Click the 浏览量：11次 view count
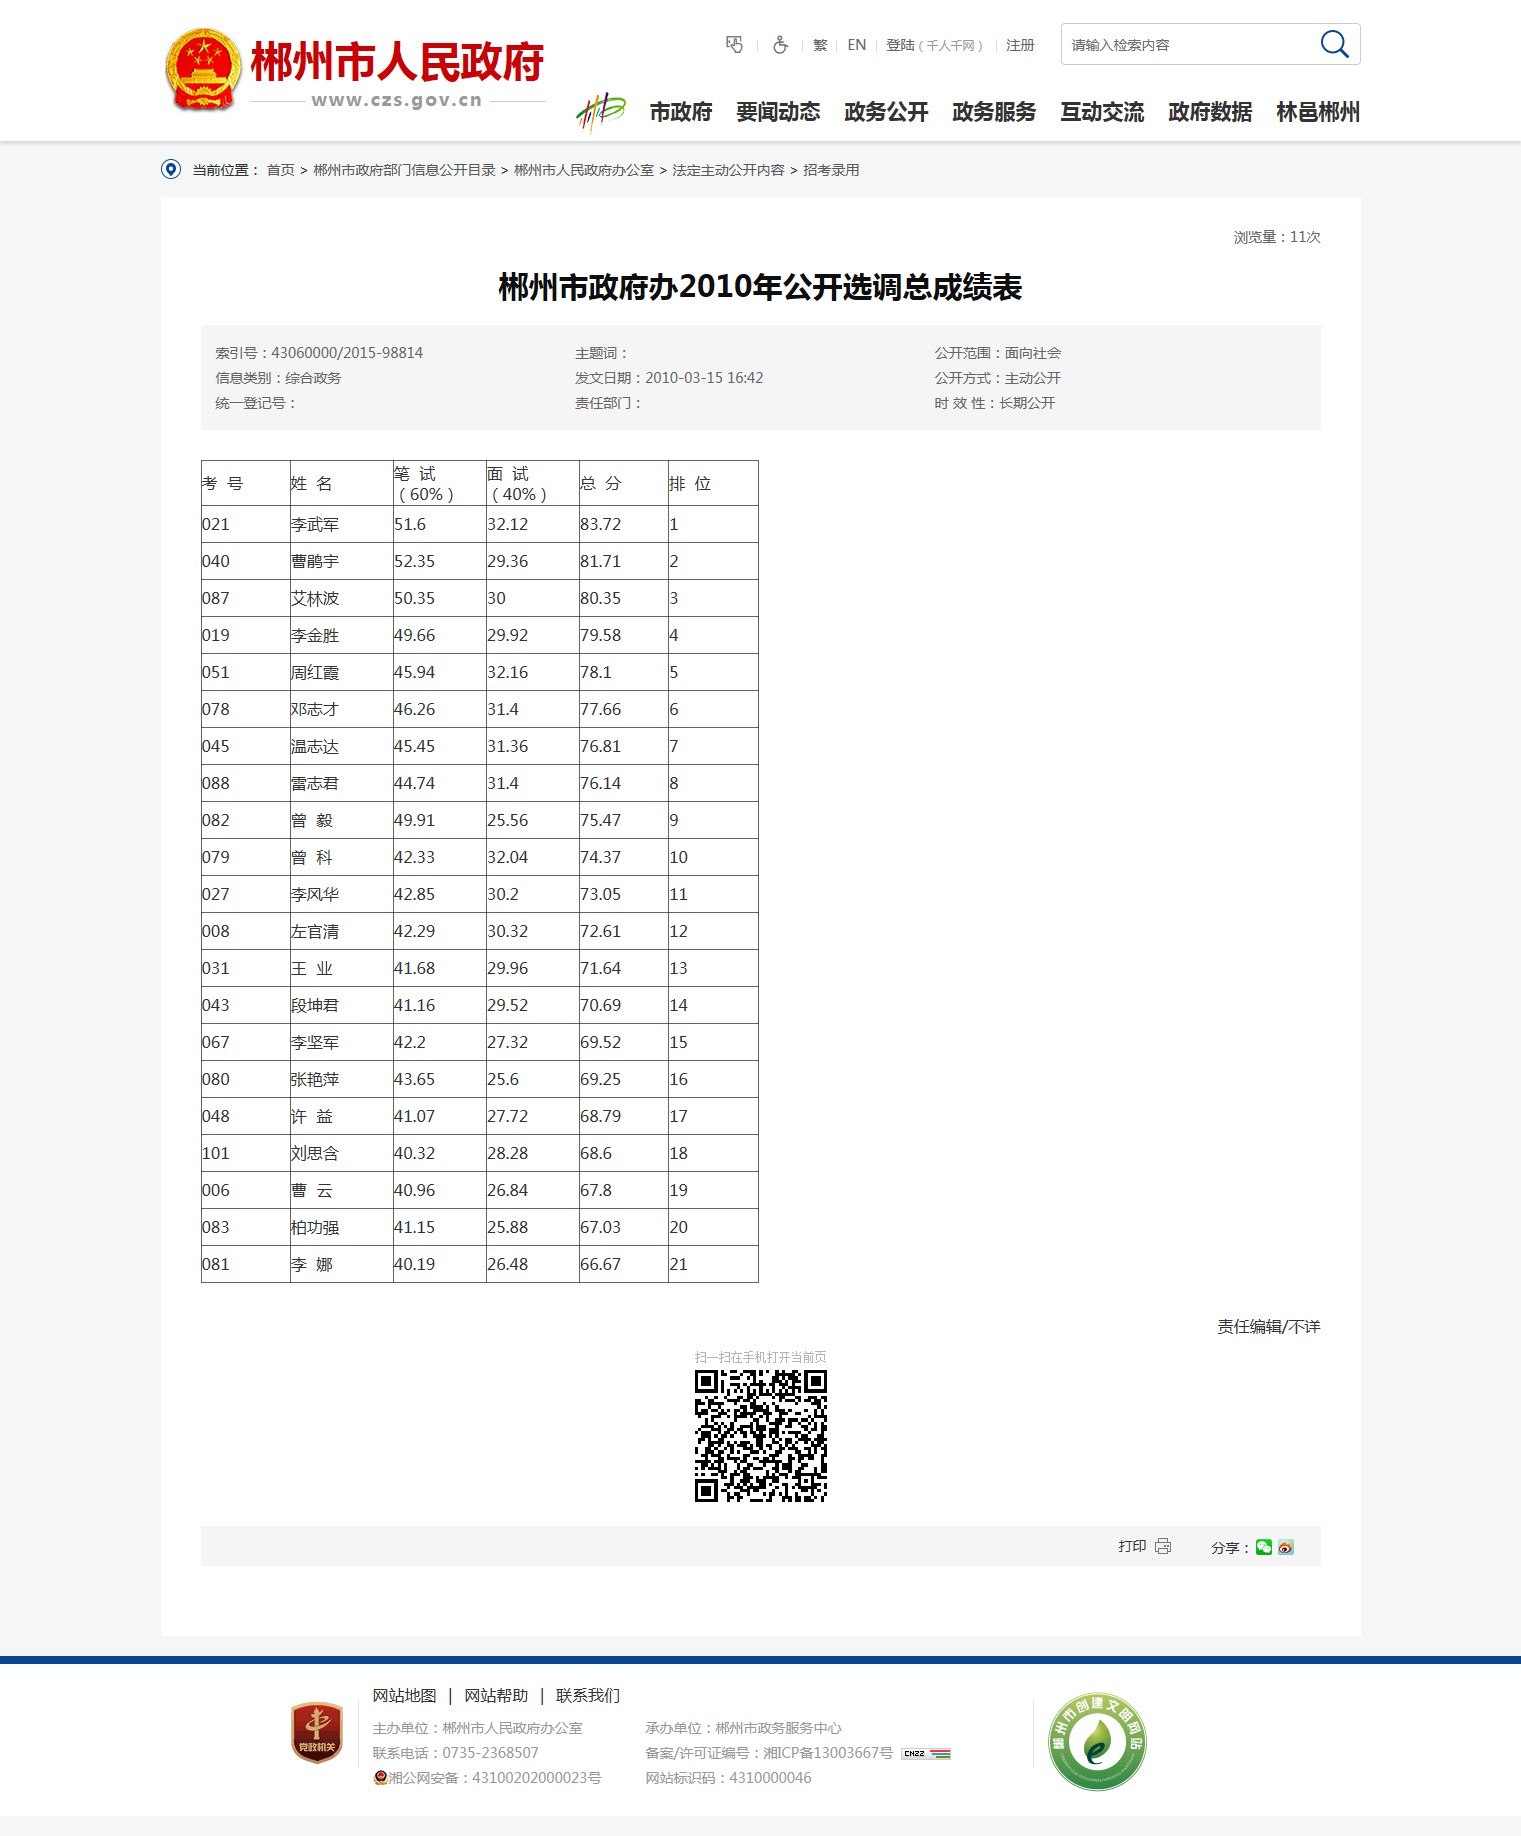Screen dimensions: 1521x1836 coord(1277,237)
